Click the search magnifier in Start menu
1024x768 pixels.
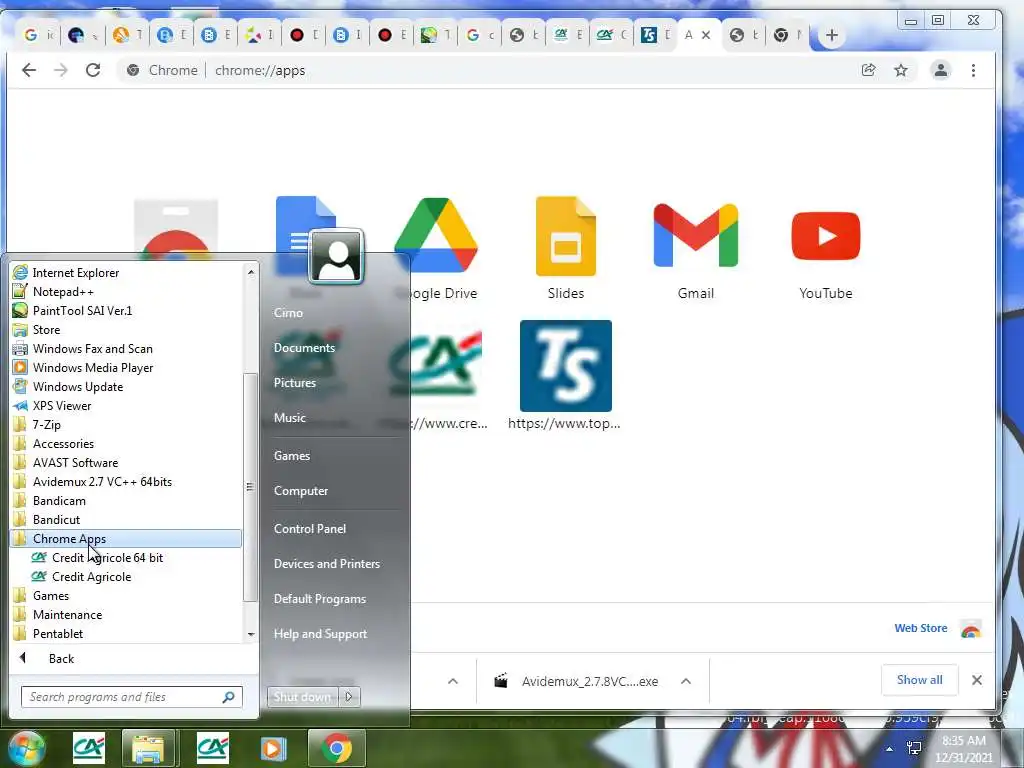click(x=228, y=697)
